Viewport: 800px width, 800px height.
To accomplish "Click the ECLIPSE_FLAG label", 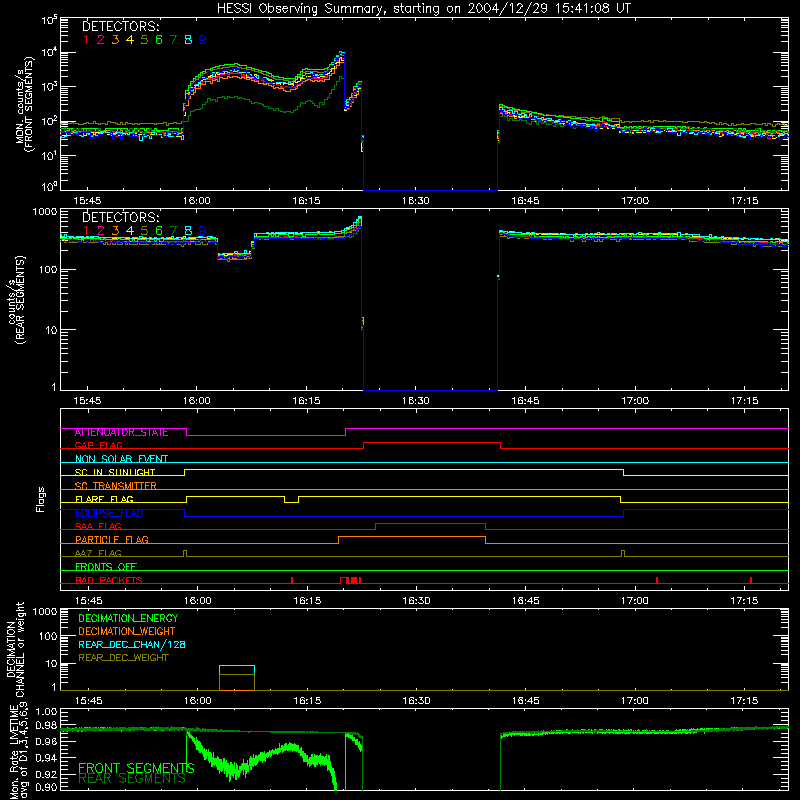I will click(x=109, y=513).
